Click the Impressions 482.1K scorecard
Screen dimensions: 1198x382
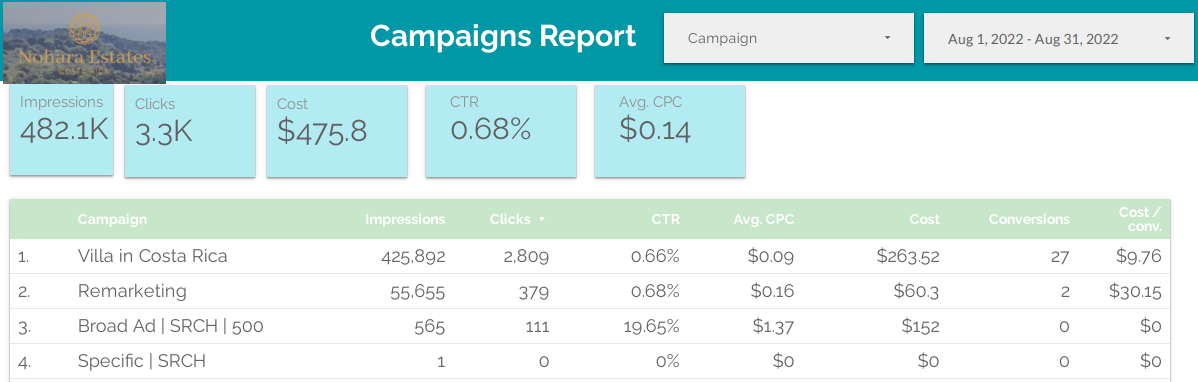coord(61,130)
